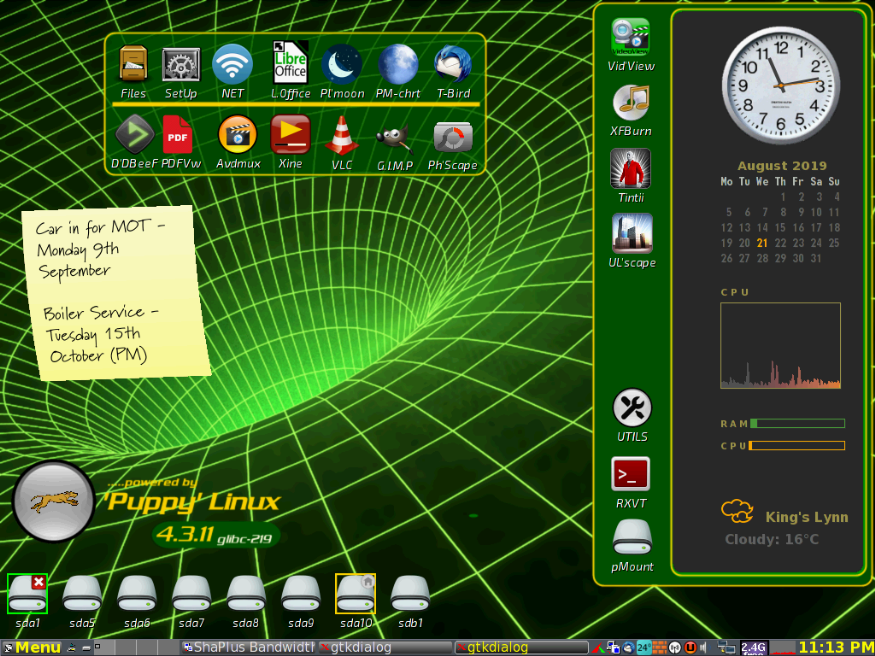Click the Cloudy: 16°C weather text

(772, 539)
